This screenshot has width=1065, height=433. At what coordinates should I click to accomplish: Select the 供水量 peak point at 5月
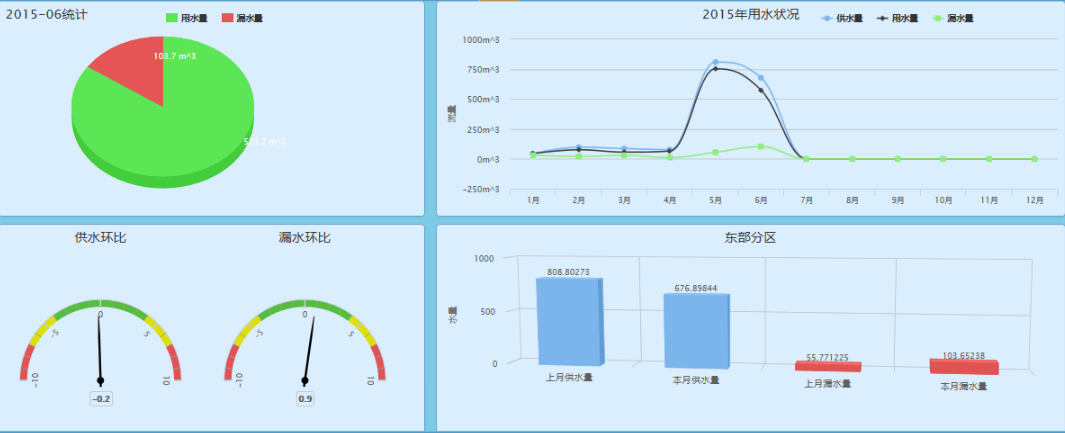tap(715, 62)
